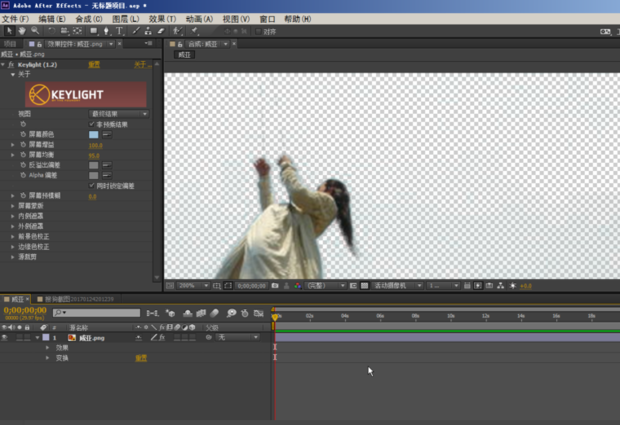Select the Rotation tool

(52, 31)
